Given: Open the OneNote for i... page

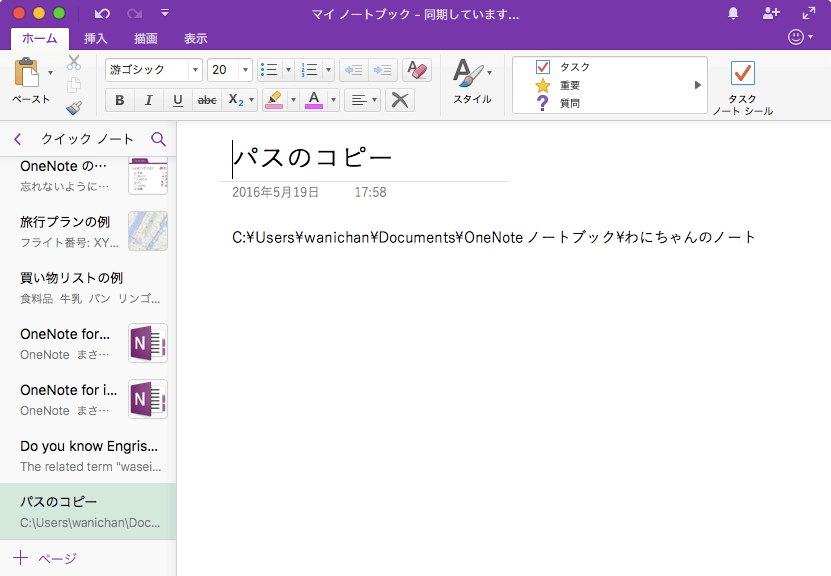Looking at the screenshot, I should coord(88,400).
